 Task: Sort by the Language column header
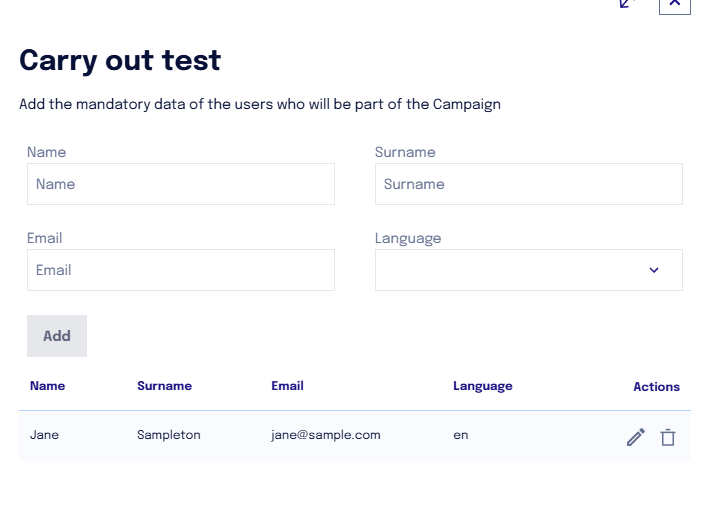pyautogui.click(x=483, y=386)
